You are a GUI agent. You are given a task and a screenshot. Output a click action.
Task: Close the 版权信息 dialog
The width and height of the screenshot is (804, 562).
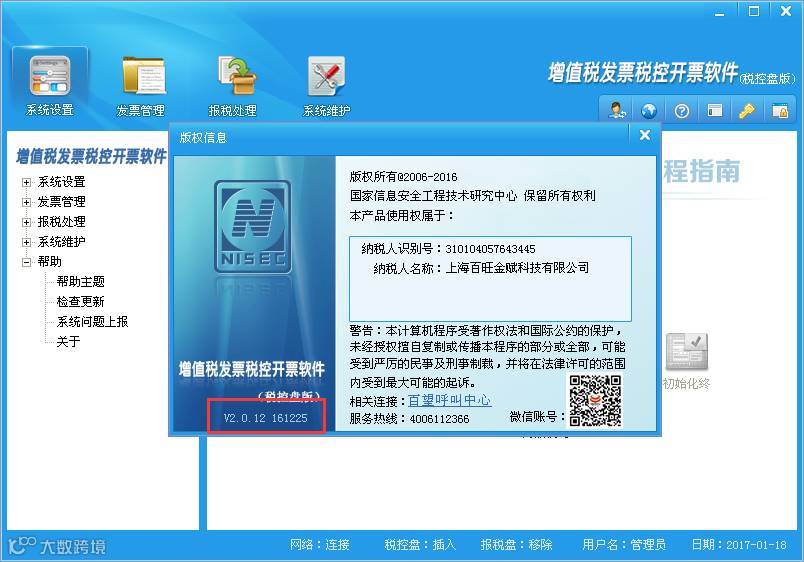(645, 135)
